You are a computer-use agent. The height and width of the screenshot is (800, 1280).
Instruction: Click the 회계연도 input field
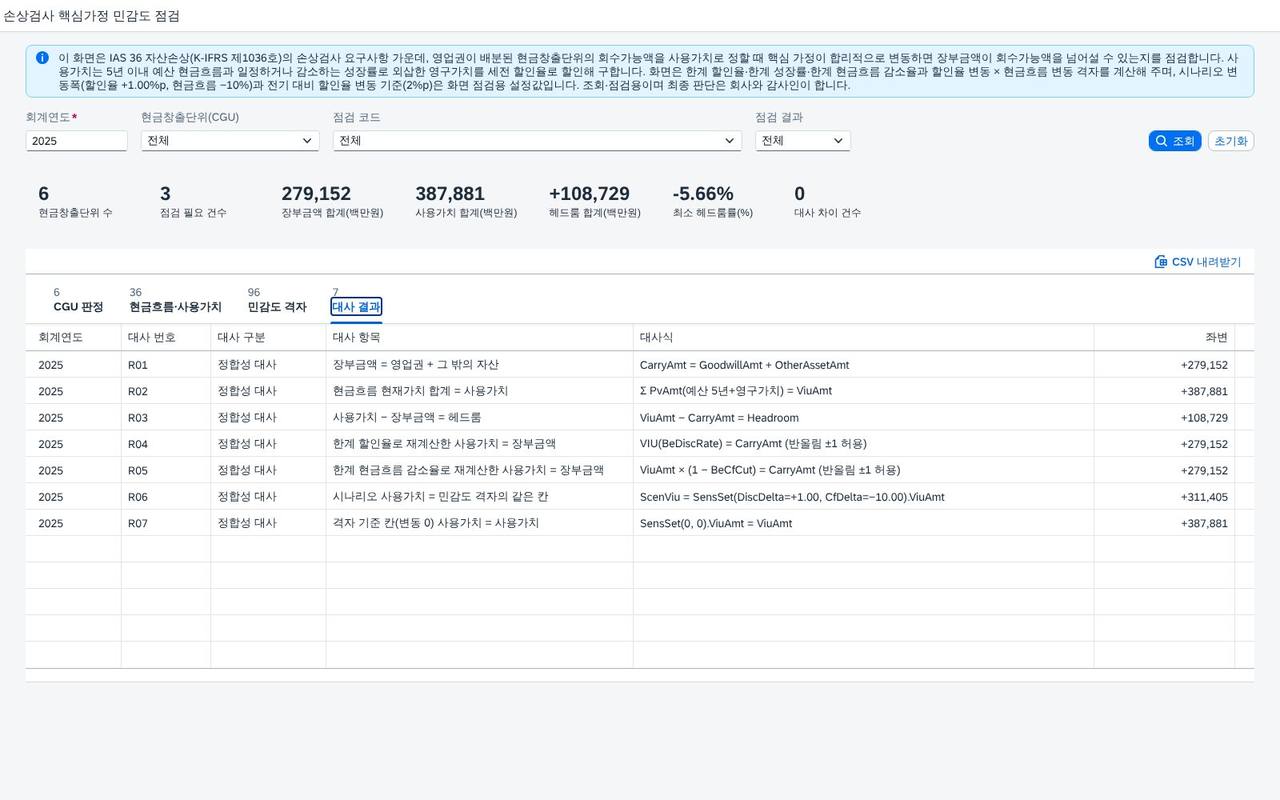point(77,141)
